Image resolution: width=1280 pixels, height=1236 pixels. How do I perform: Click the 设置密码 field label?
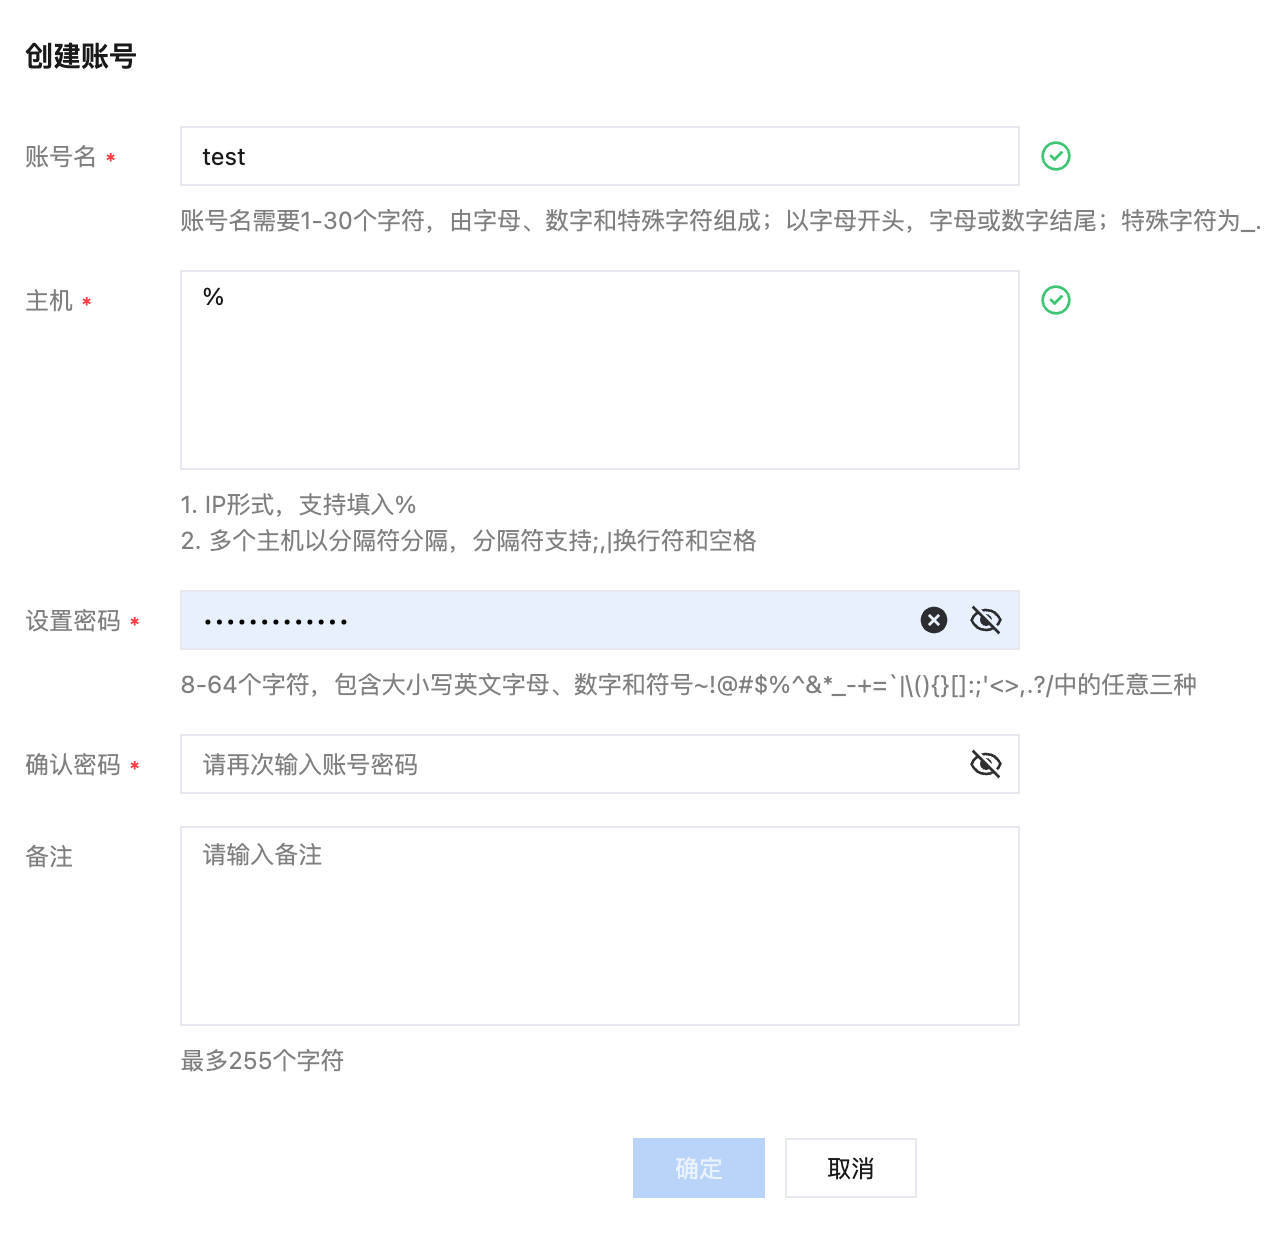72,621
